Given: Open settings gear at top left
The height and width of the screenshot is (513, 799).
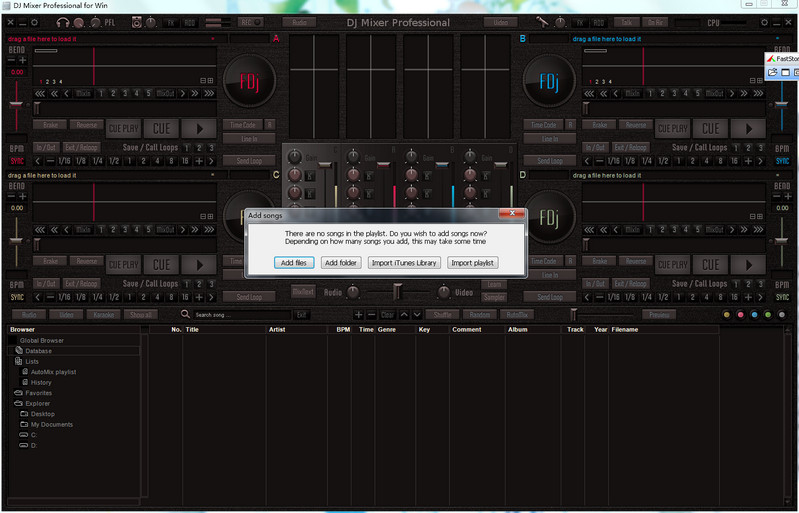Looking at the screenshot, I should coord(34,22).
